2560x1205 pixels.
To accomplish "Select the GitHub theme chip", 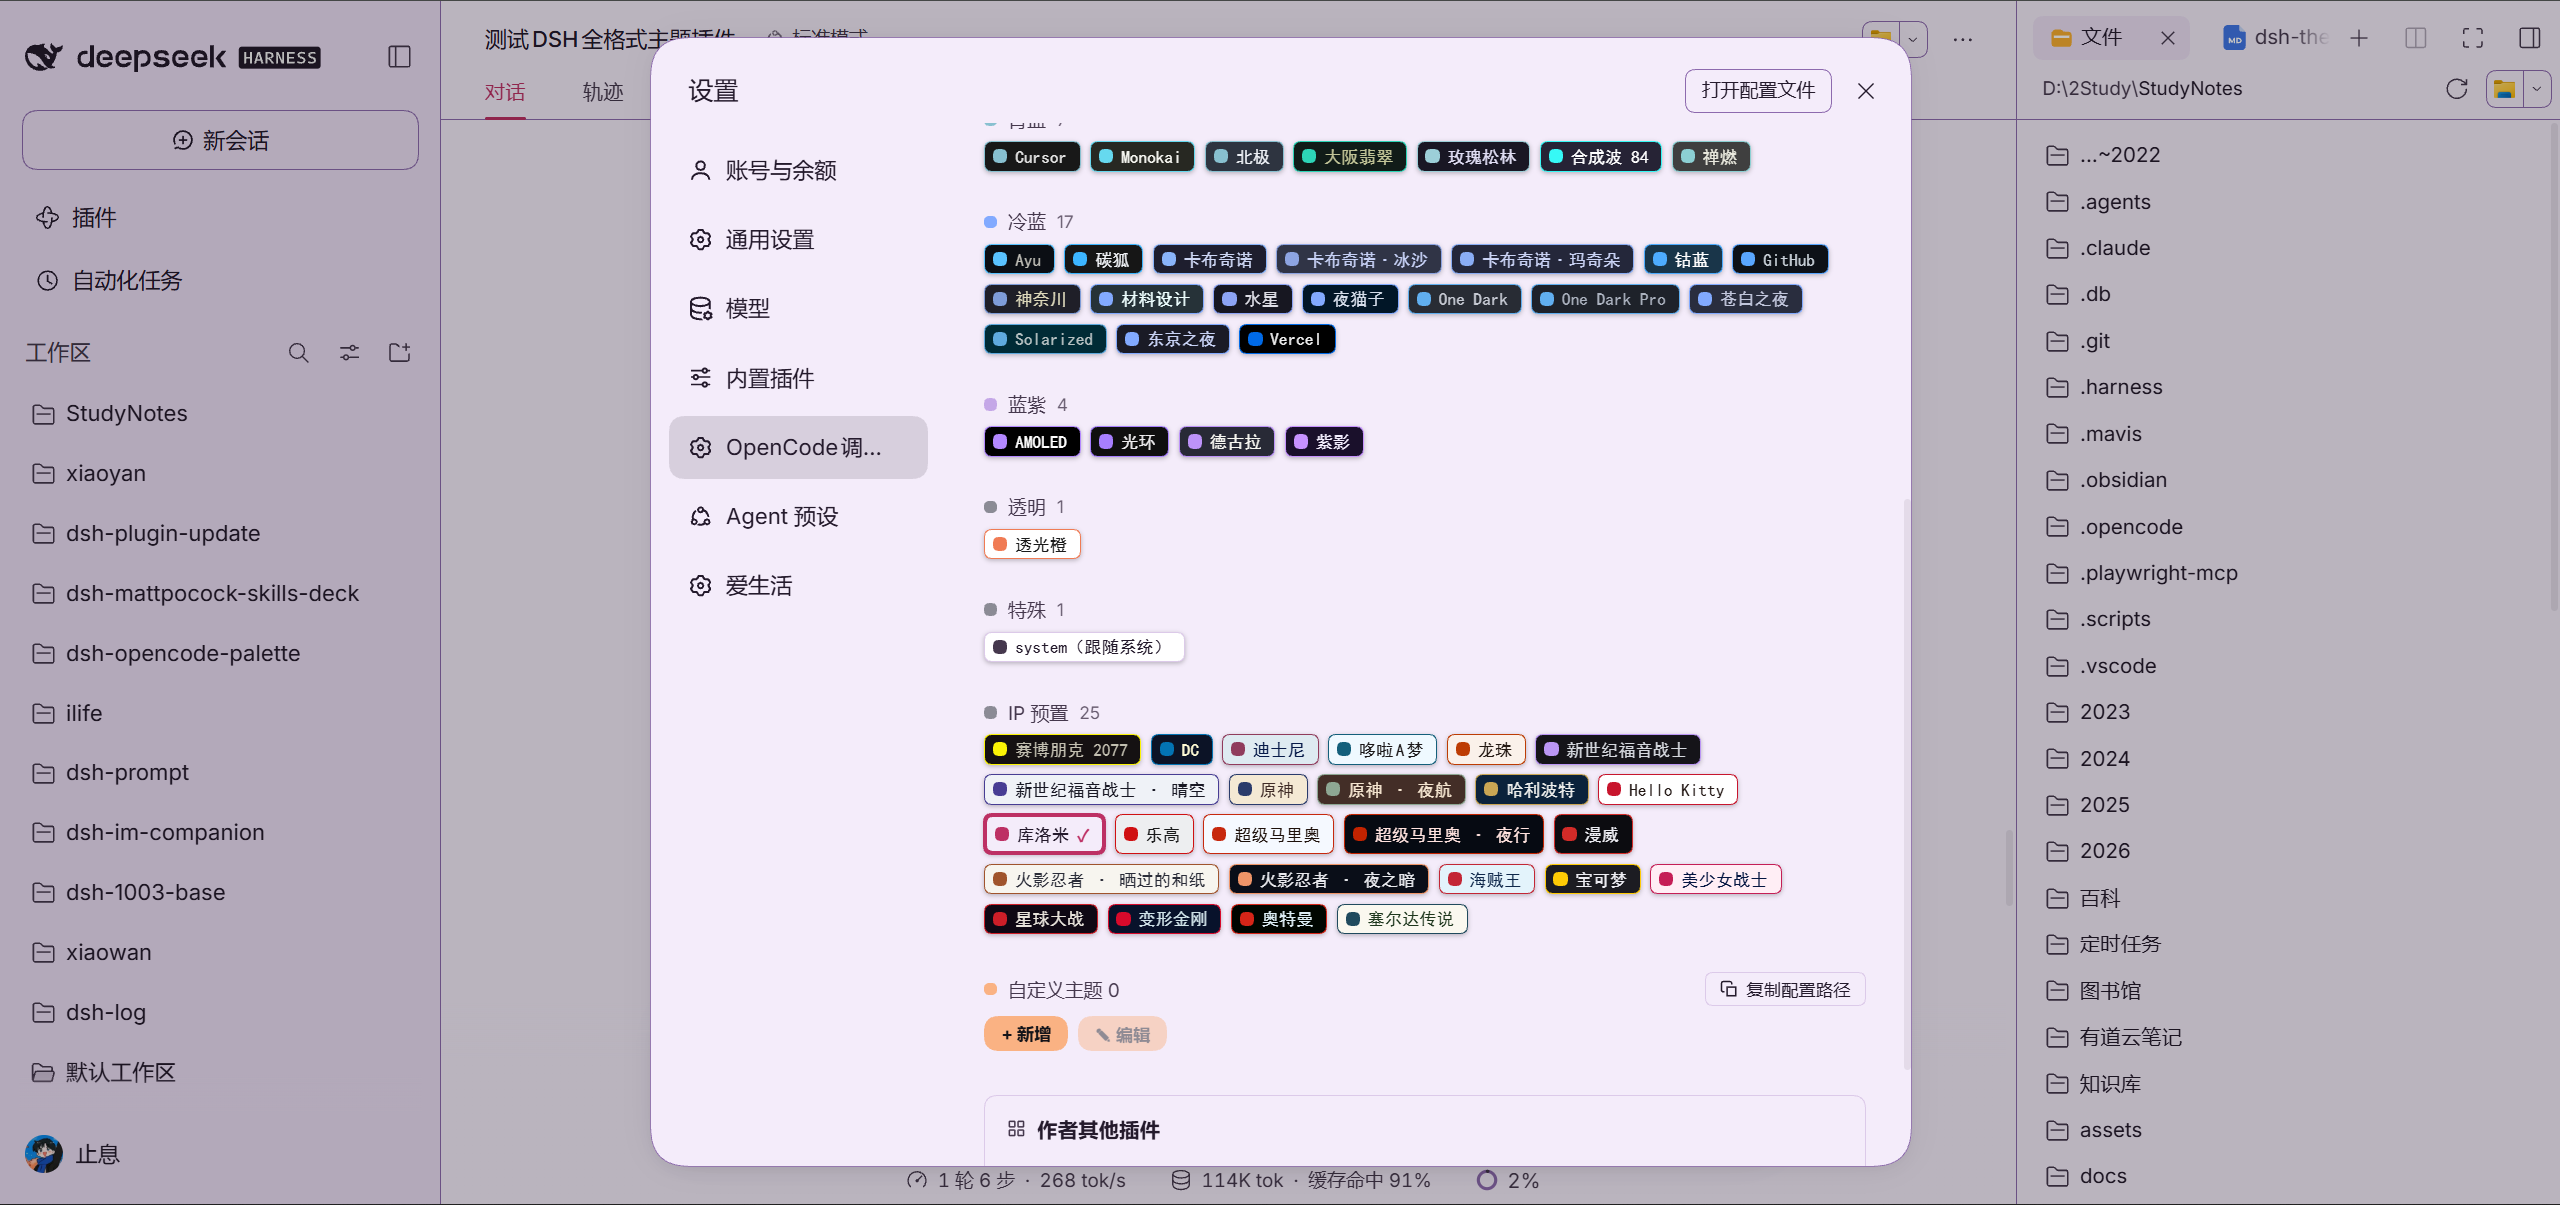I will [1779, 260].
